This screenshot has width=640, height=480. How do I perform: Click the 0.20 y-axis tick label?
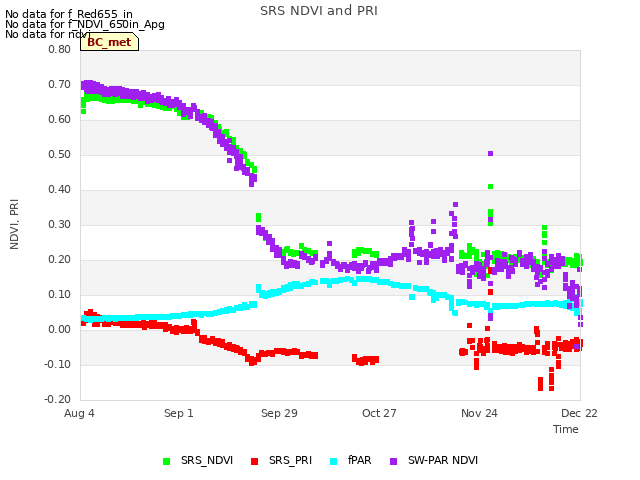point(60,260)
